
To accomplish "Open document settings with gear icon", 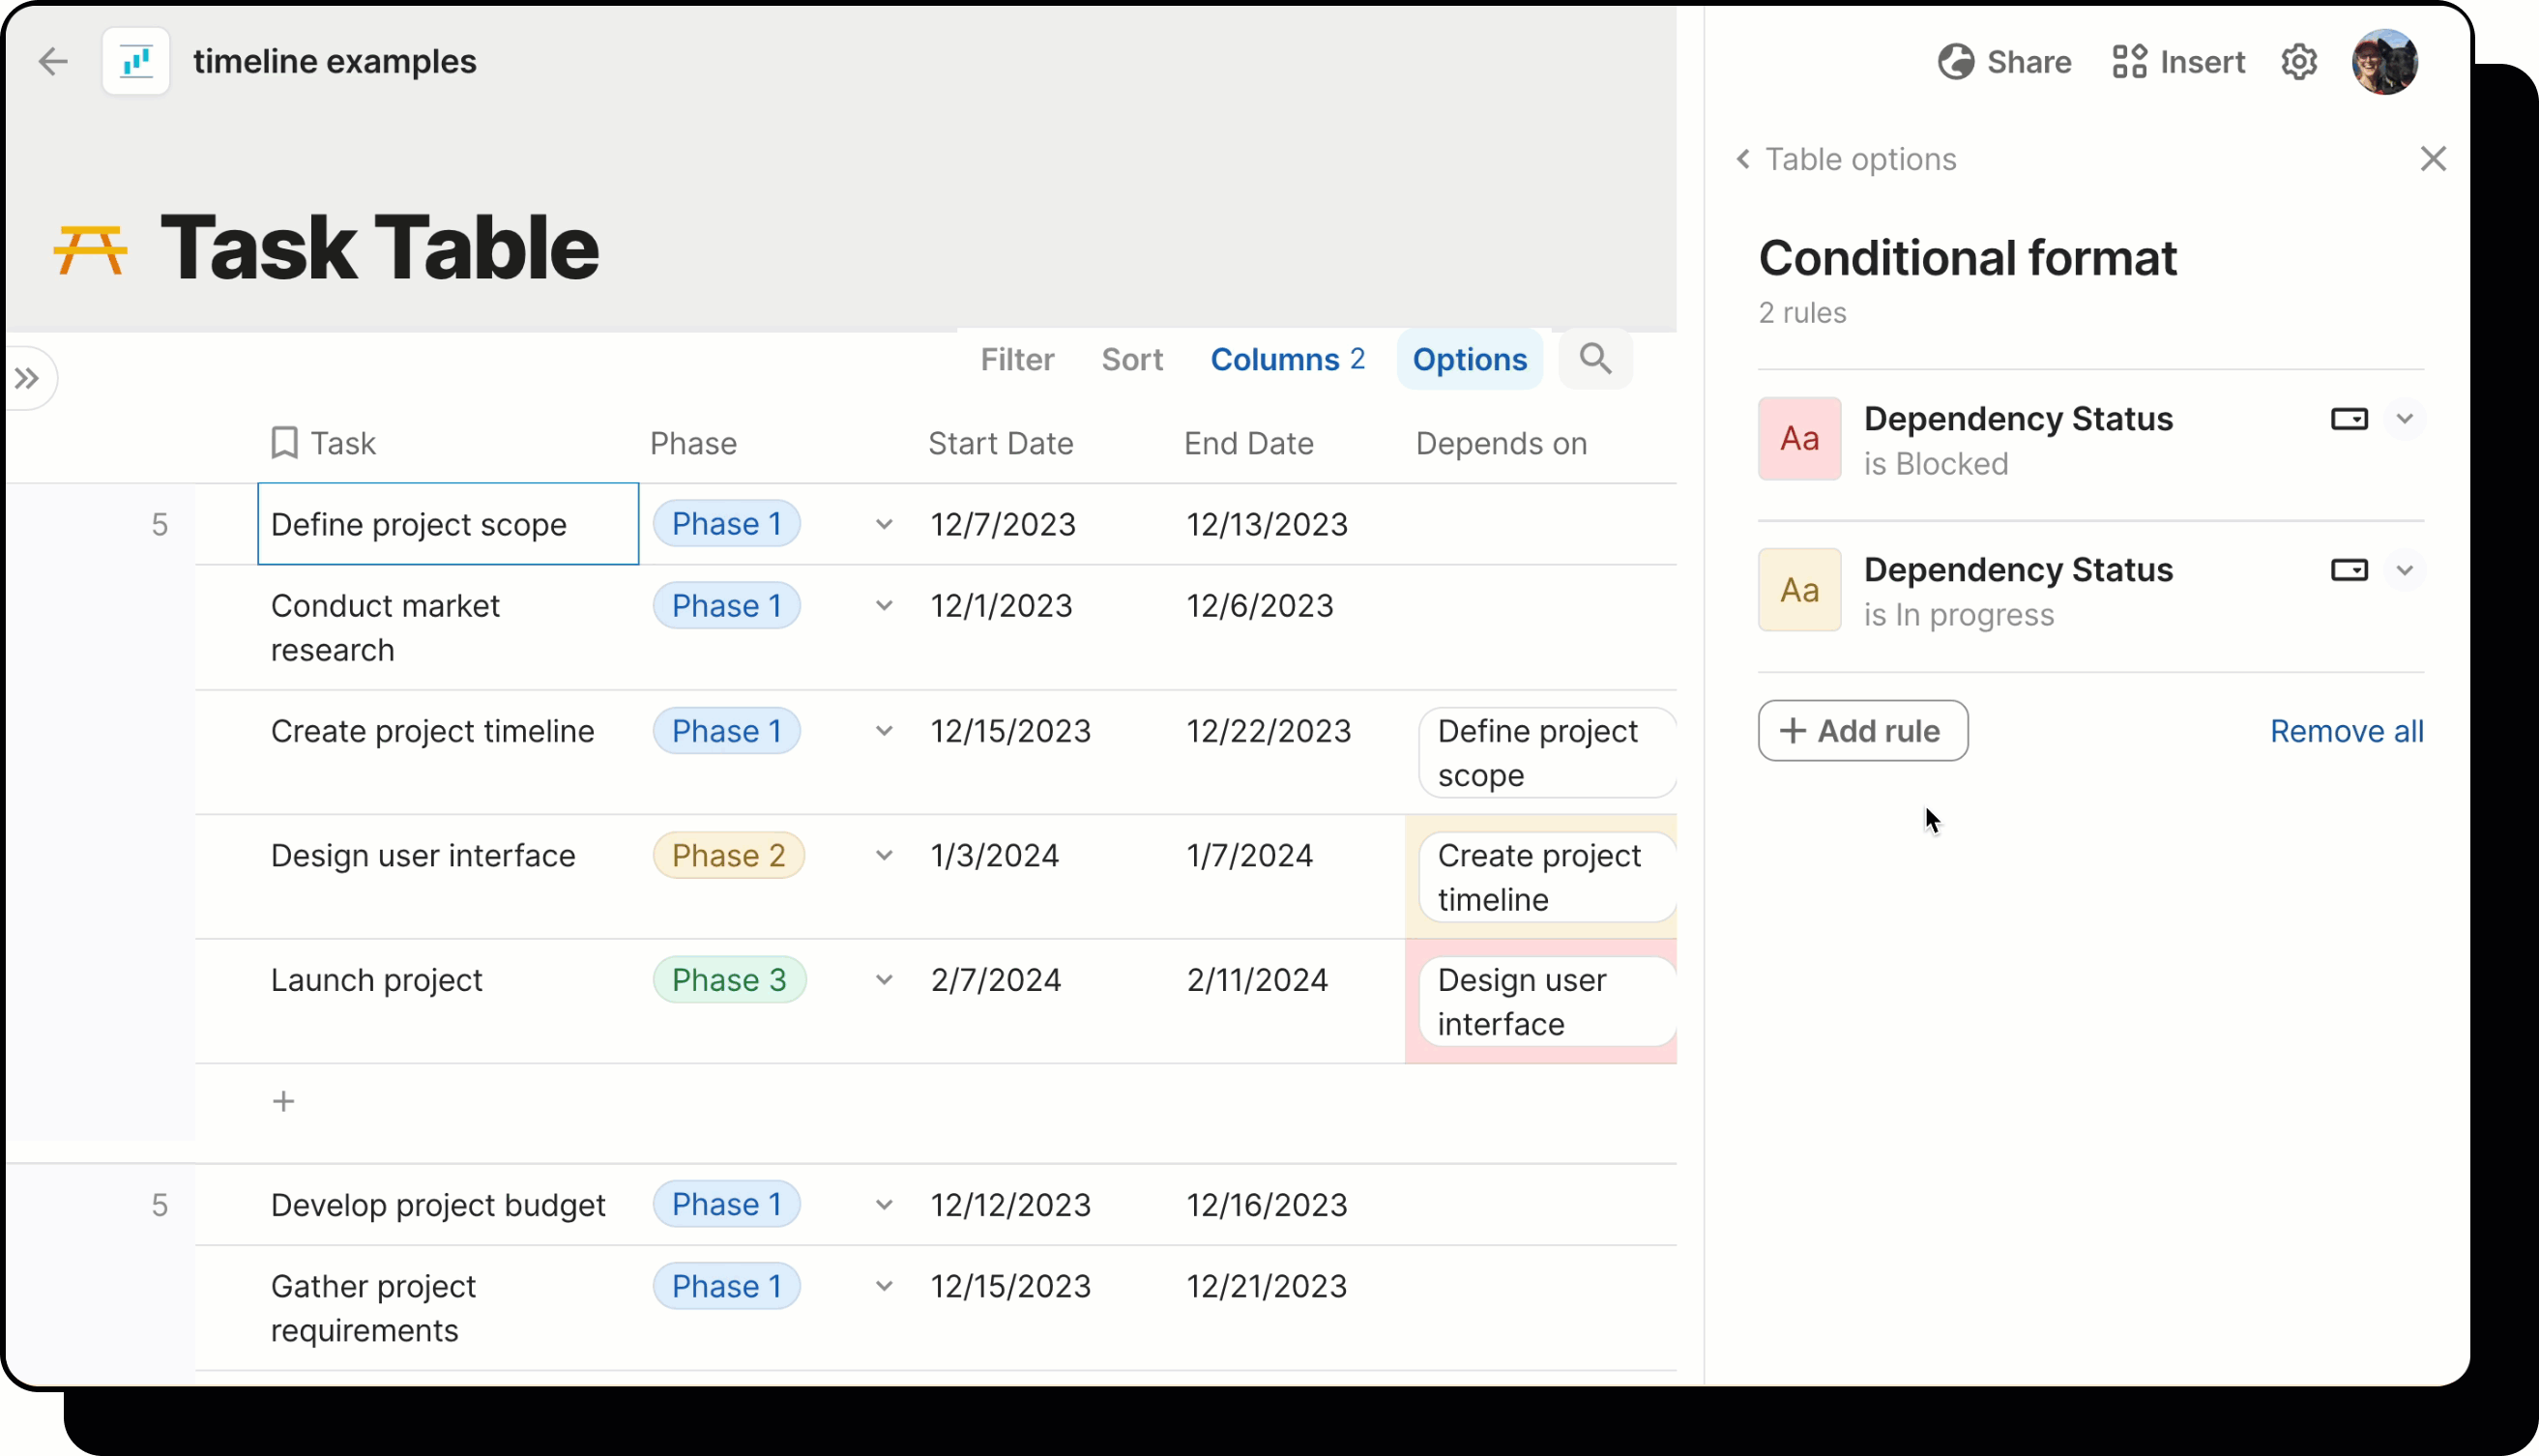I will click(x=2300, y=61).
